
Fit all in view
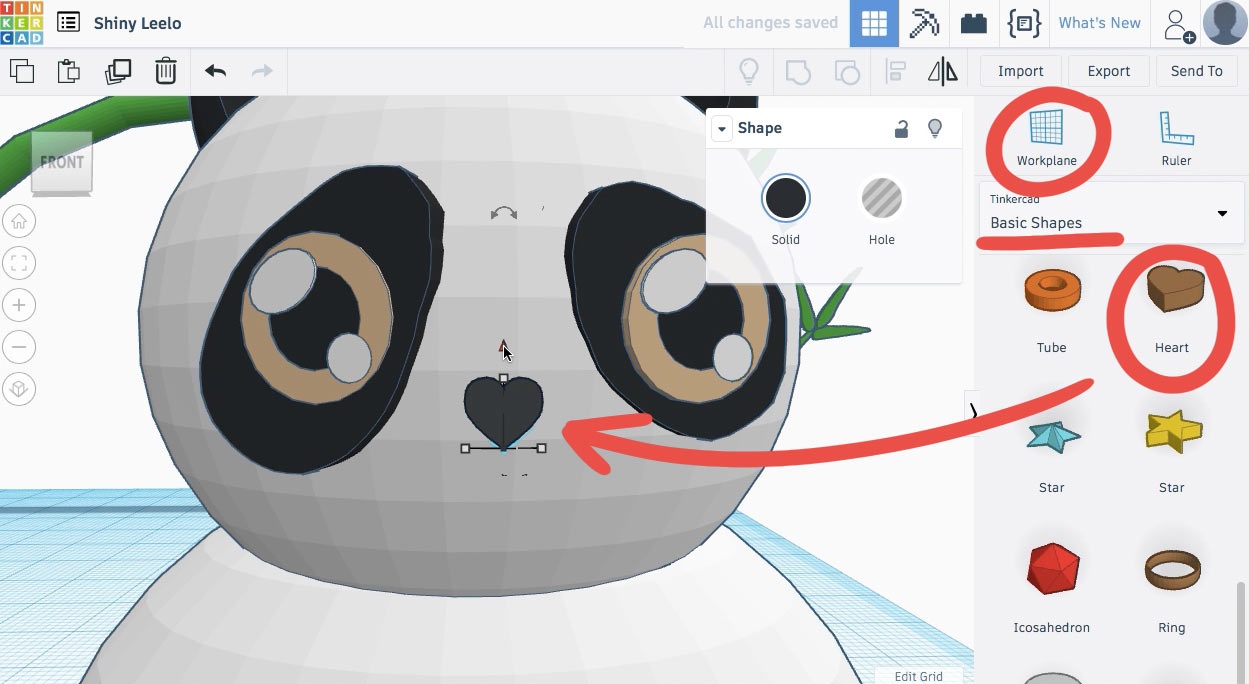tap(19, 263)
